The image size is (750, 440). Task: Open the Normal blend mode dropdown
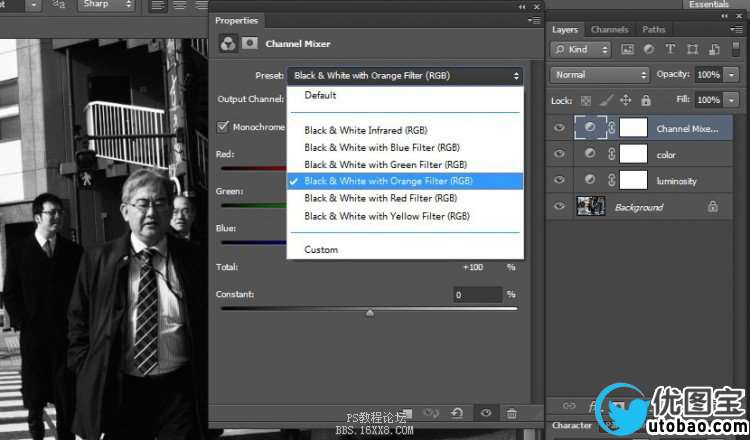[600, 75]
